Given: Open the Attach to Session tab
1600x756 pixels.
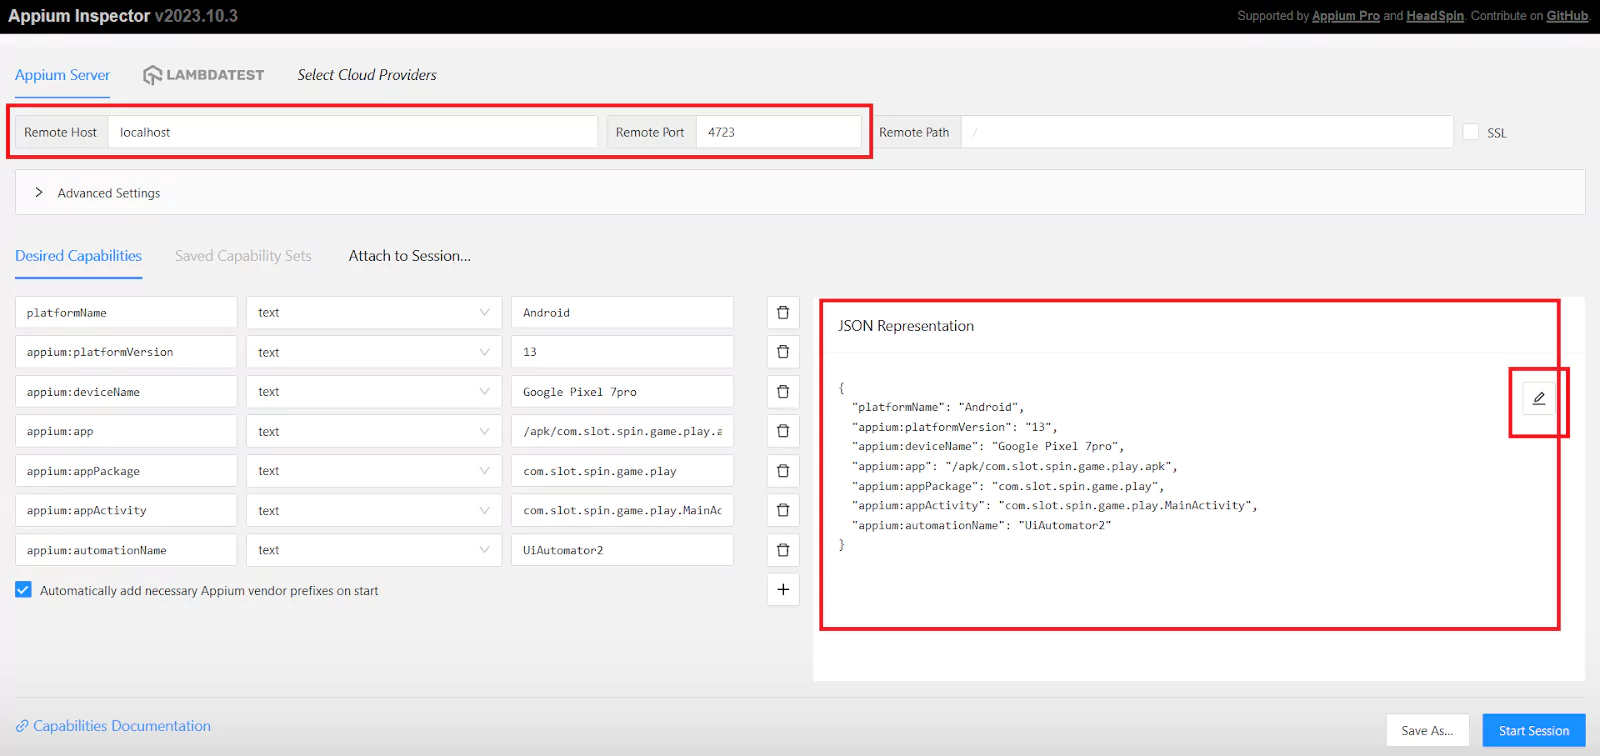Looking at the screenshot, I should coord(410,256).
